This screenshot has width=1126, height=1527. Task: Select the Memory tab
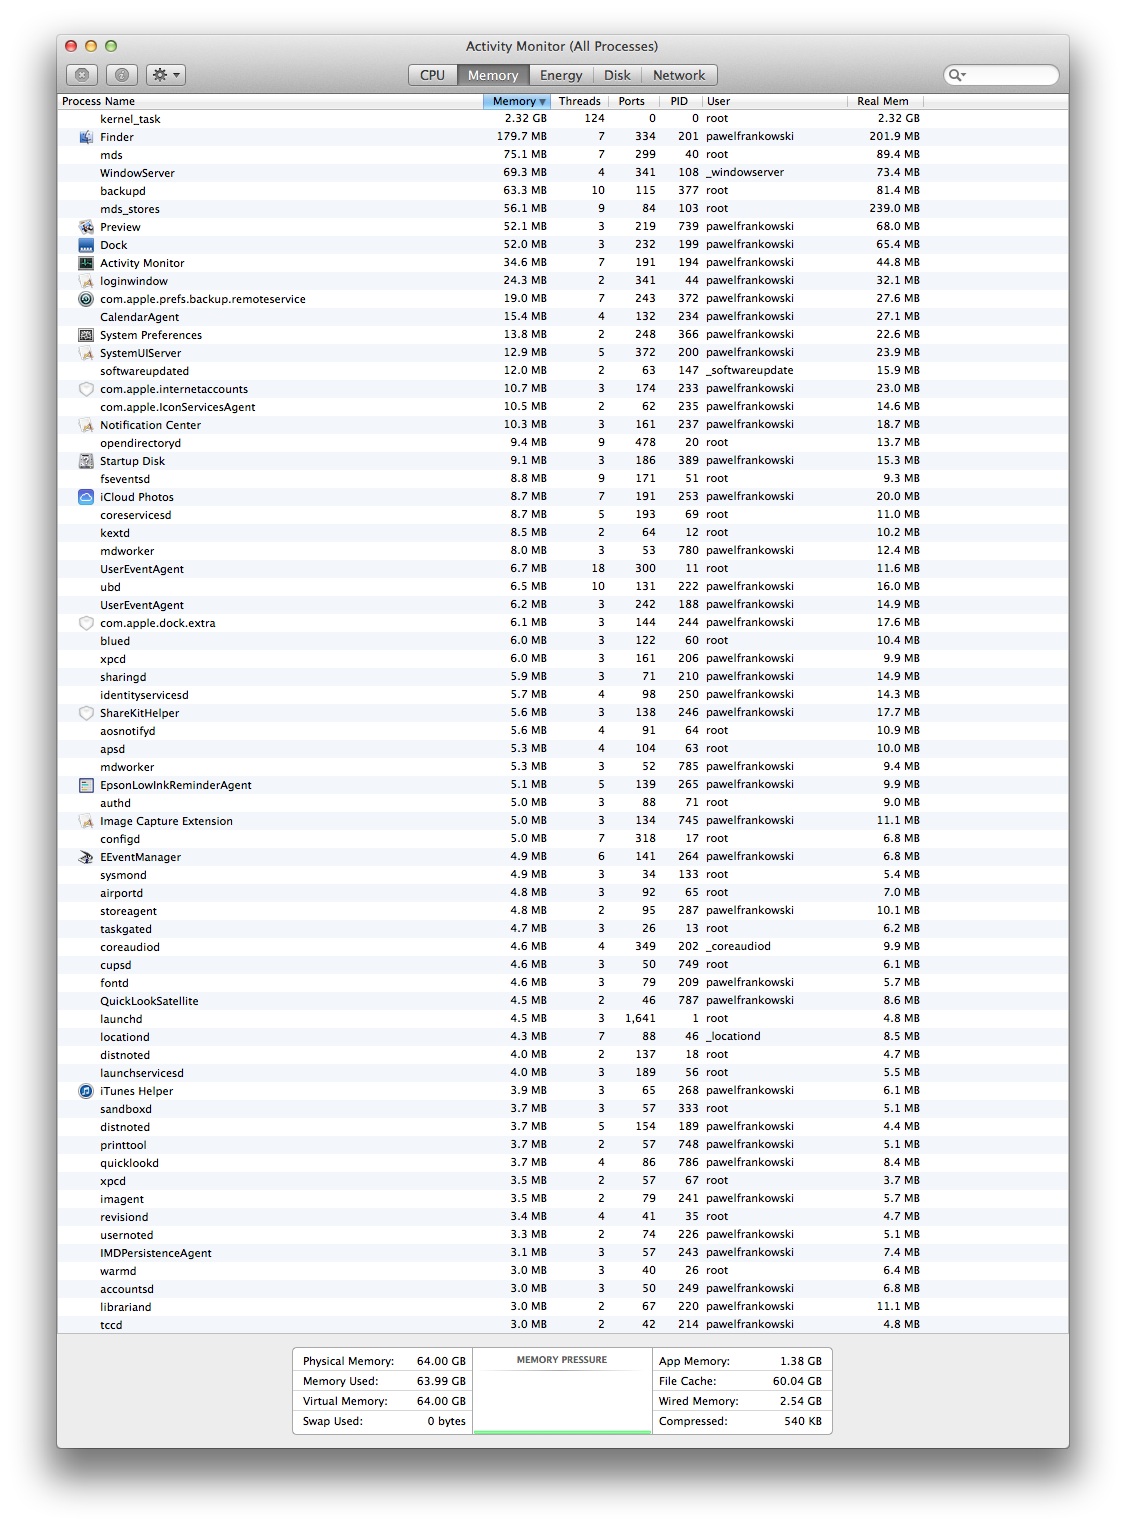click(x=493, y=75)
